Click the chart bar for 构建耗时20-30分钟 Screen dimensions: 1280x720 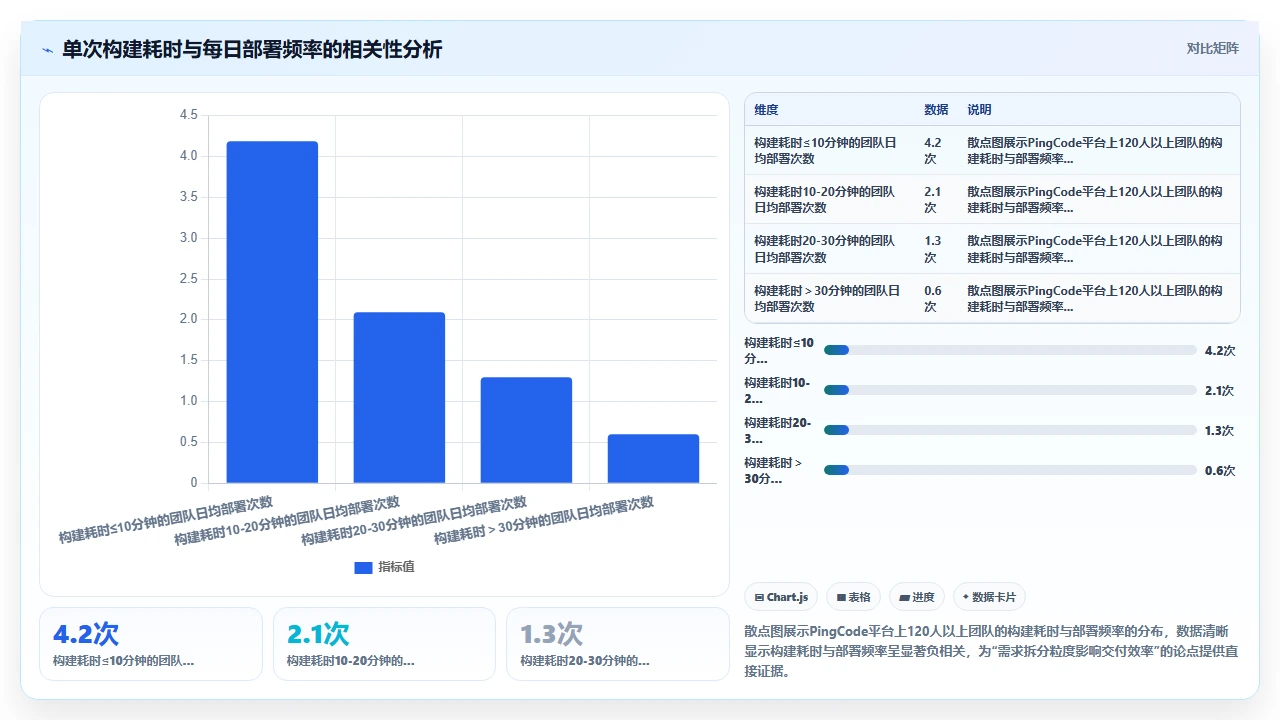point(526,430)
